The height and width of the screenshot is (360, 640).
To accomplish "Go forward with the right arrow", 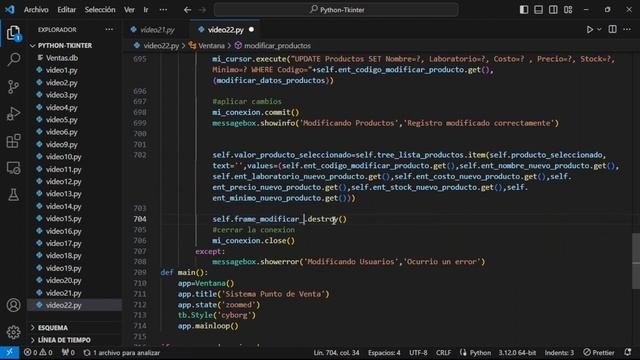I will pos(202,10).
